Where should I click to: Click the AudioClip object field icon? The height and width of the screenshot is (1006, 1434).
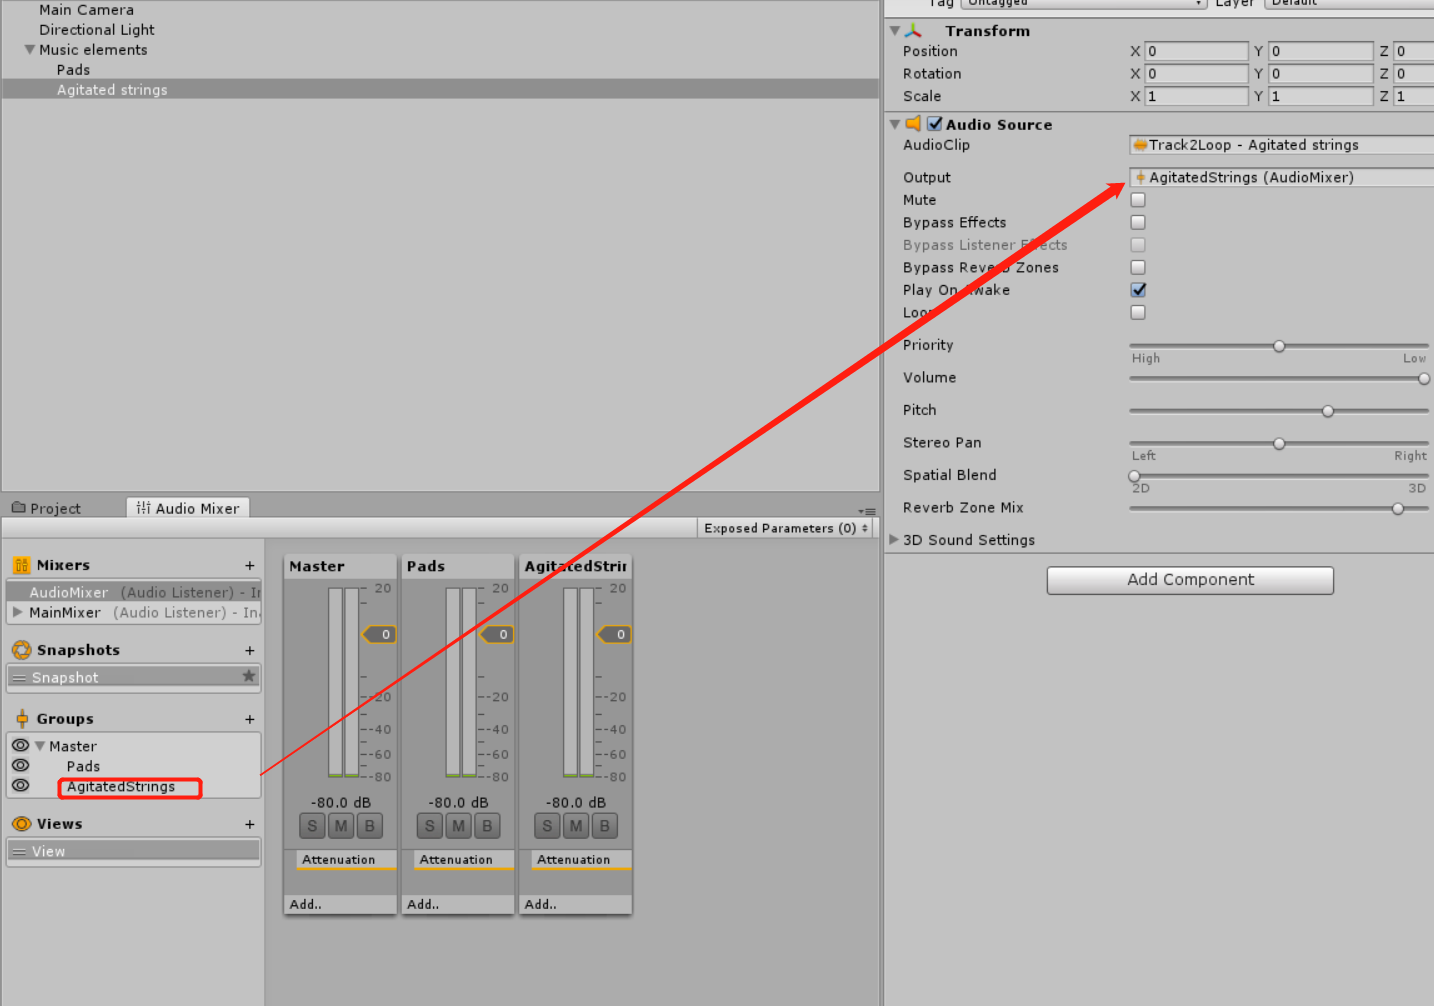[1140, 145]
